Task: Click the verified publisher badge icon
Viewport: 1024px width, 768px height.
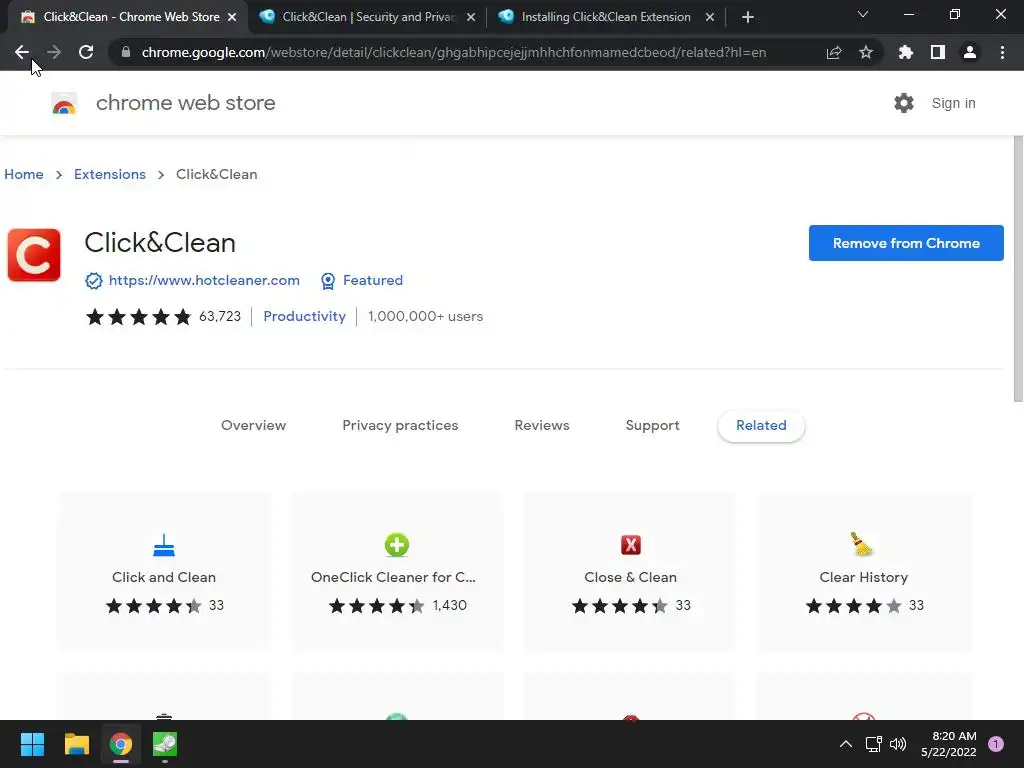Action: [x=94, y=281]
